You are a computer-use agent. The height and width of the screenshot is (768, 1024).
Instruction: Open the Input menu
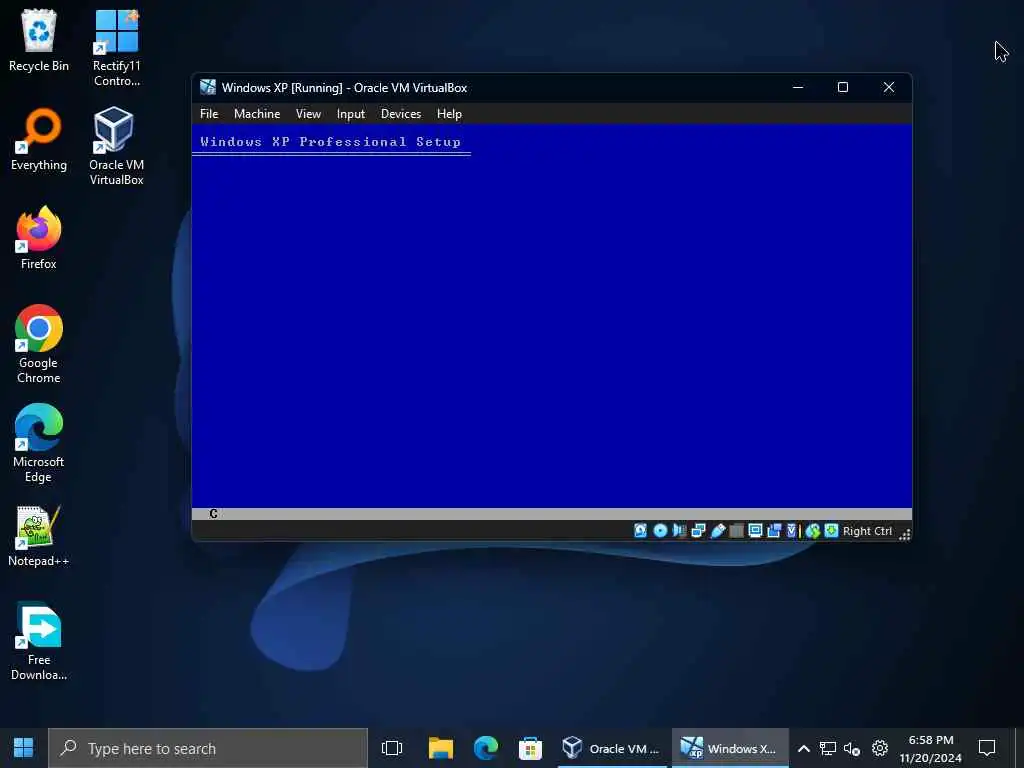(x=351, y=114)
